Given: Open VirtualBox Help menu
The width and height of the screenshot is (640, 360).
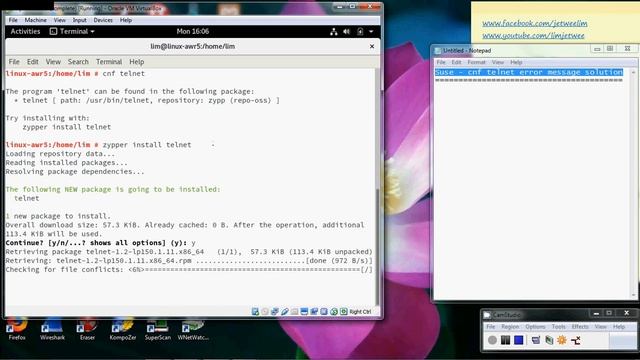Looking at the screenshot, I should click(126, 20).
